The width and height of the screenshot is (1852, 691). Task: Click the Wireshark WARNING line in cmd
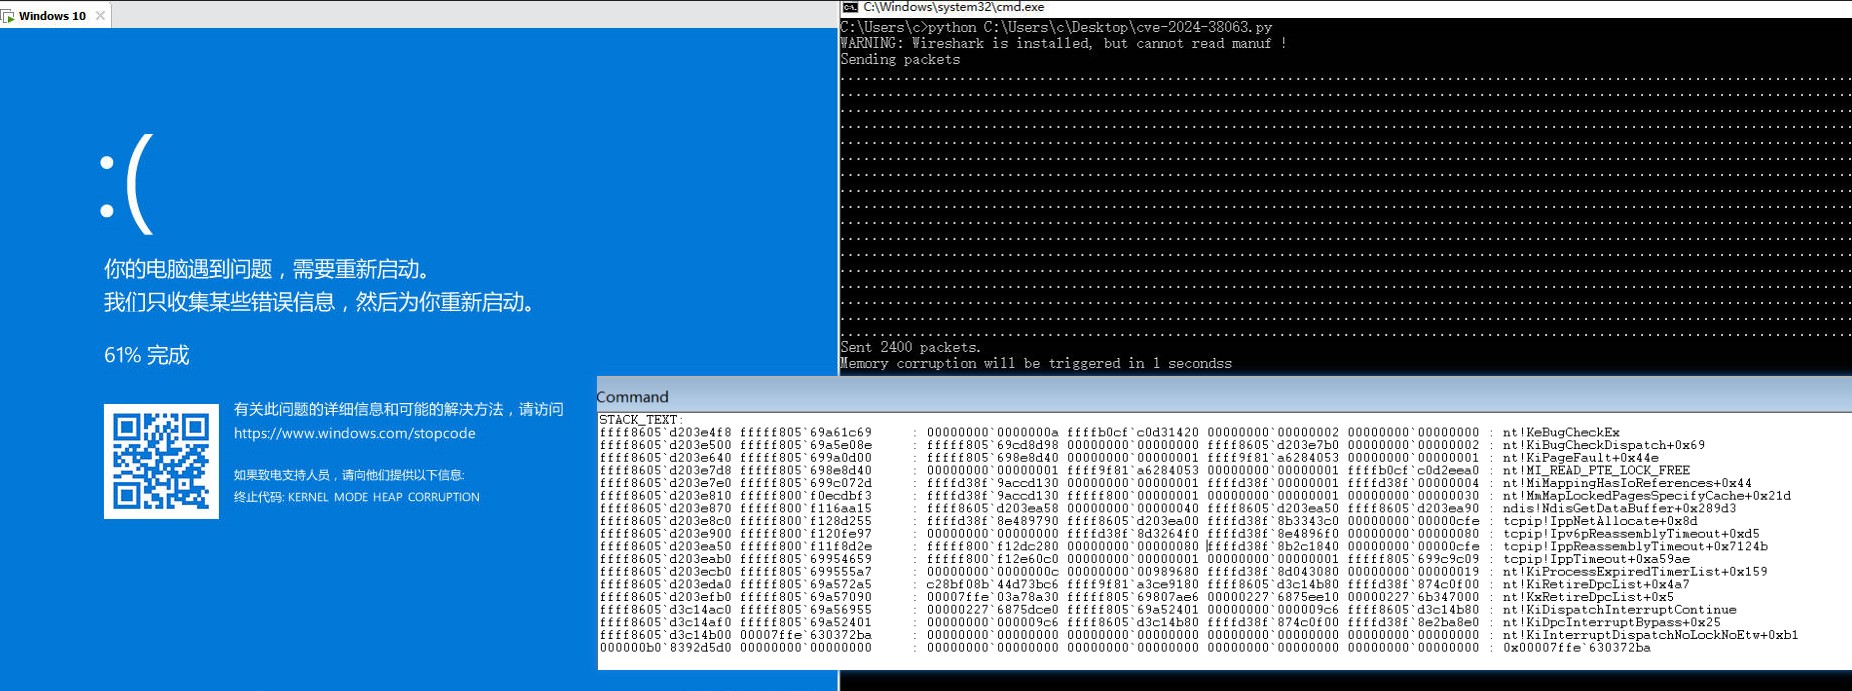pyautogui.click(x=1063, y=43)
